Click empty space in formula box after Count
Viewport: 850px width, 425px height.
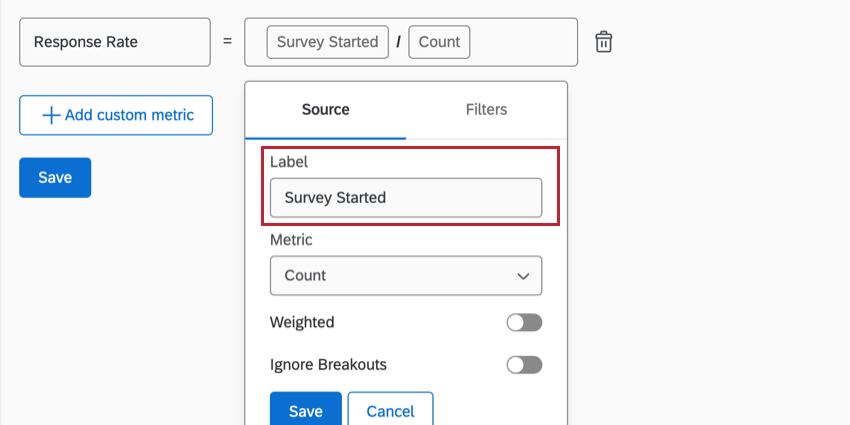[x=520, y=42]
